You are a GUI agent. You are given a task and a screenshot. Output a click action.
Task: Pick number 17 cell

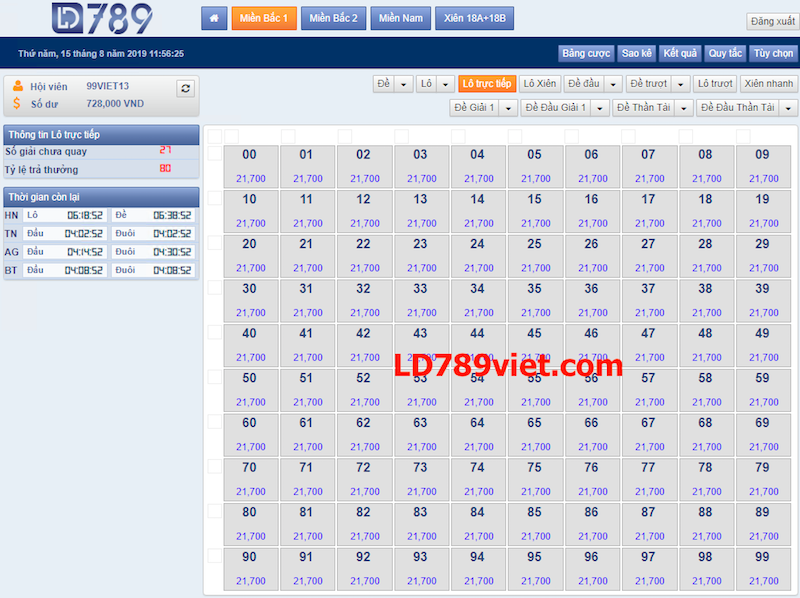tap(649, 211)
